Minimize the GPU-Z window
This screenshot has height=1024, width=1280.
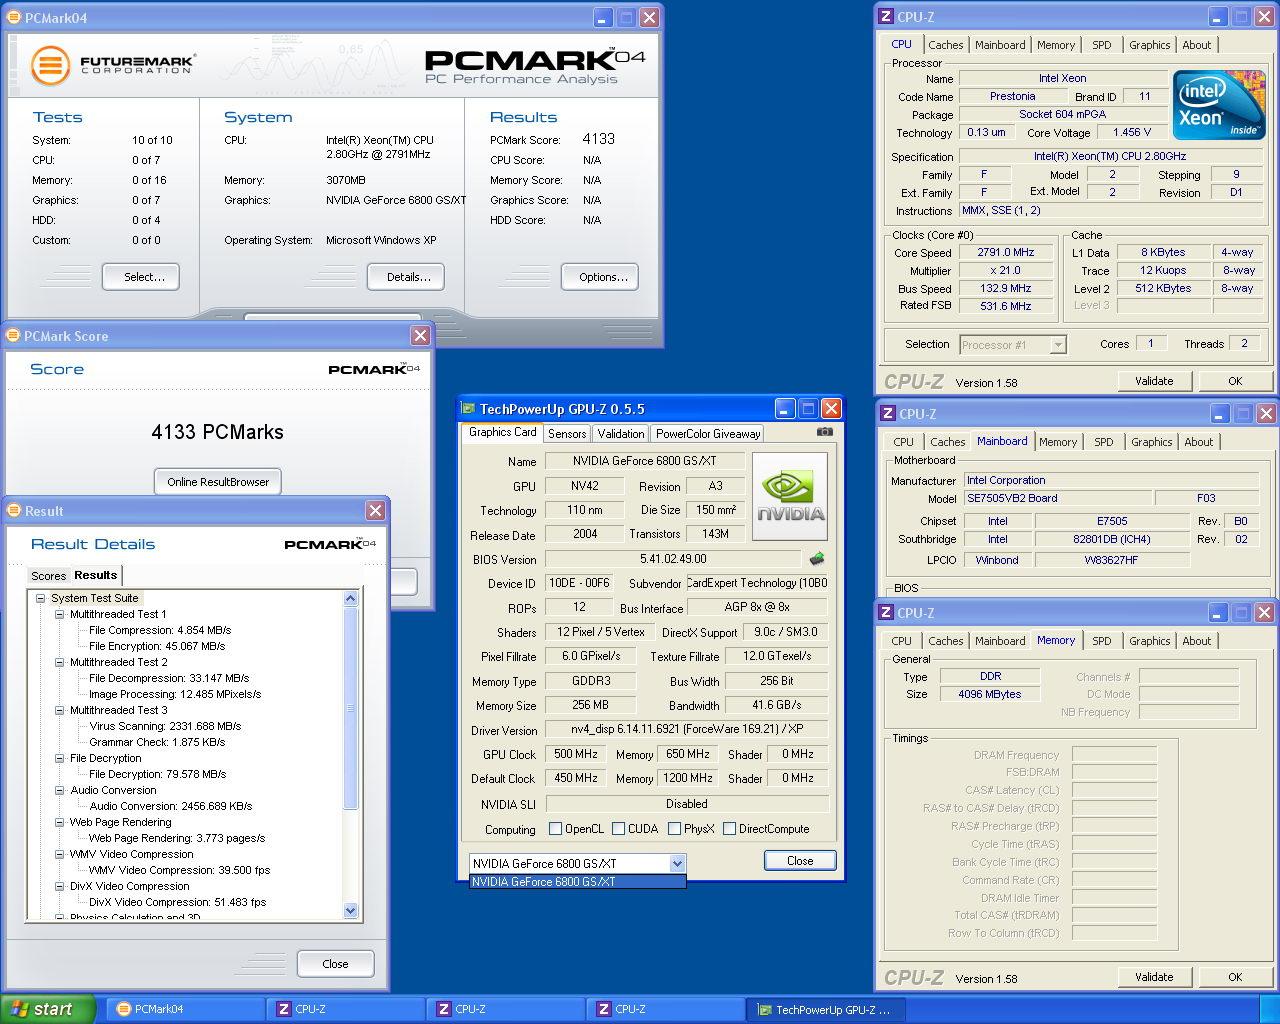(x=785, y=408)
